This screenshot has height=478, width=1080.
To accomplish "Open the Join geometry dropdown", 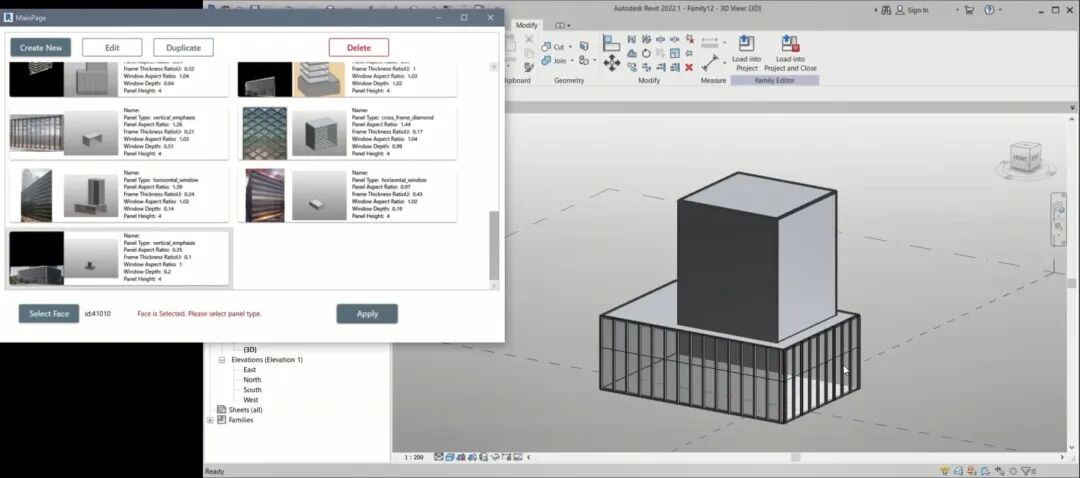I will pos(571,61).
